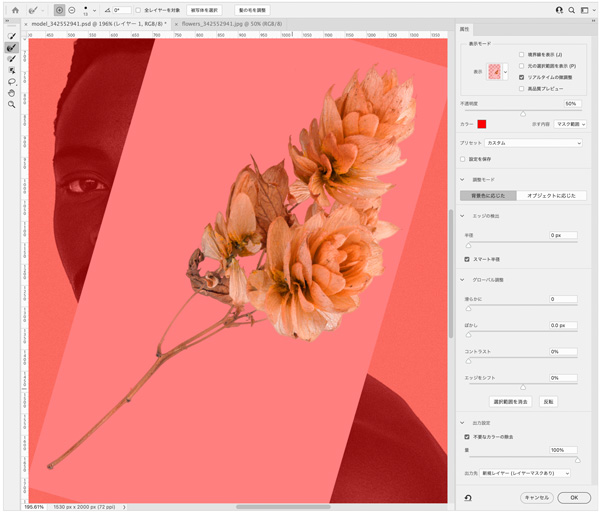Viewport: 600px width, 512px height.
Task: Enable 境界線を表示 (J) checkbox
Action: point(521,55)
